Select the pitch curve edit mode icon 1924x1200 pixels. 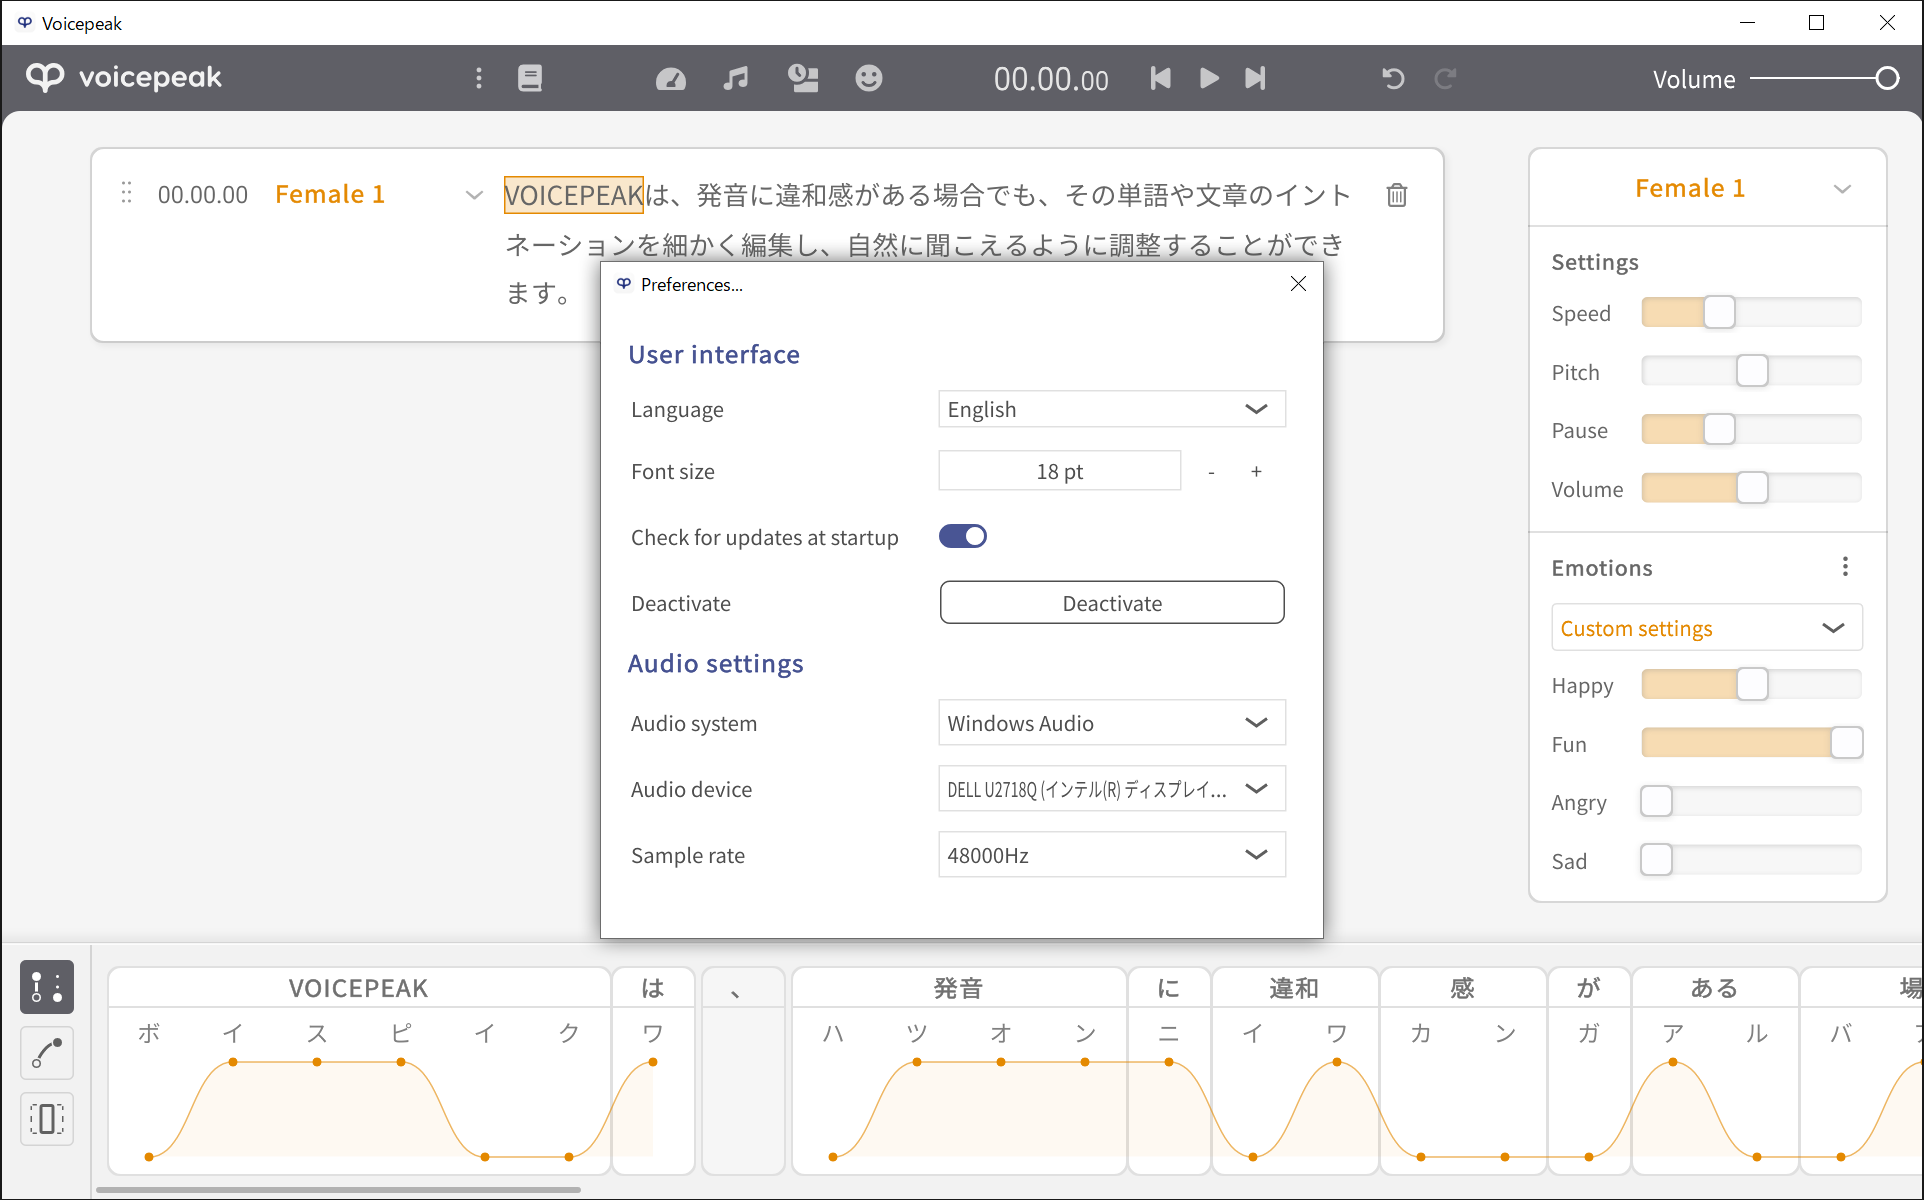[x=47, y=1053]
